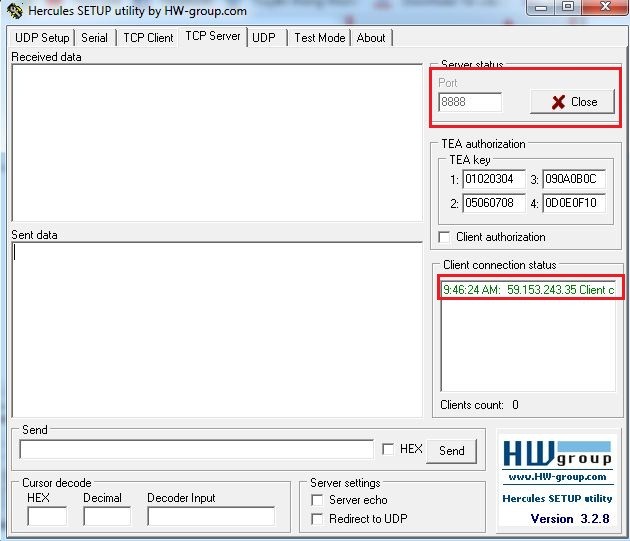
Task: Open the TCP Client tab
Action: (148, 38)
